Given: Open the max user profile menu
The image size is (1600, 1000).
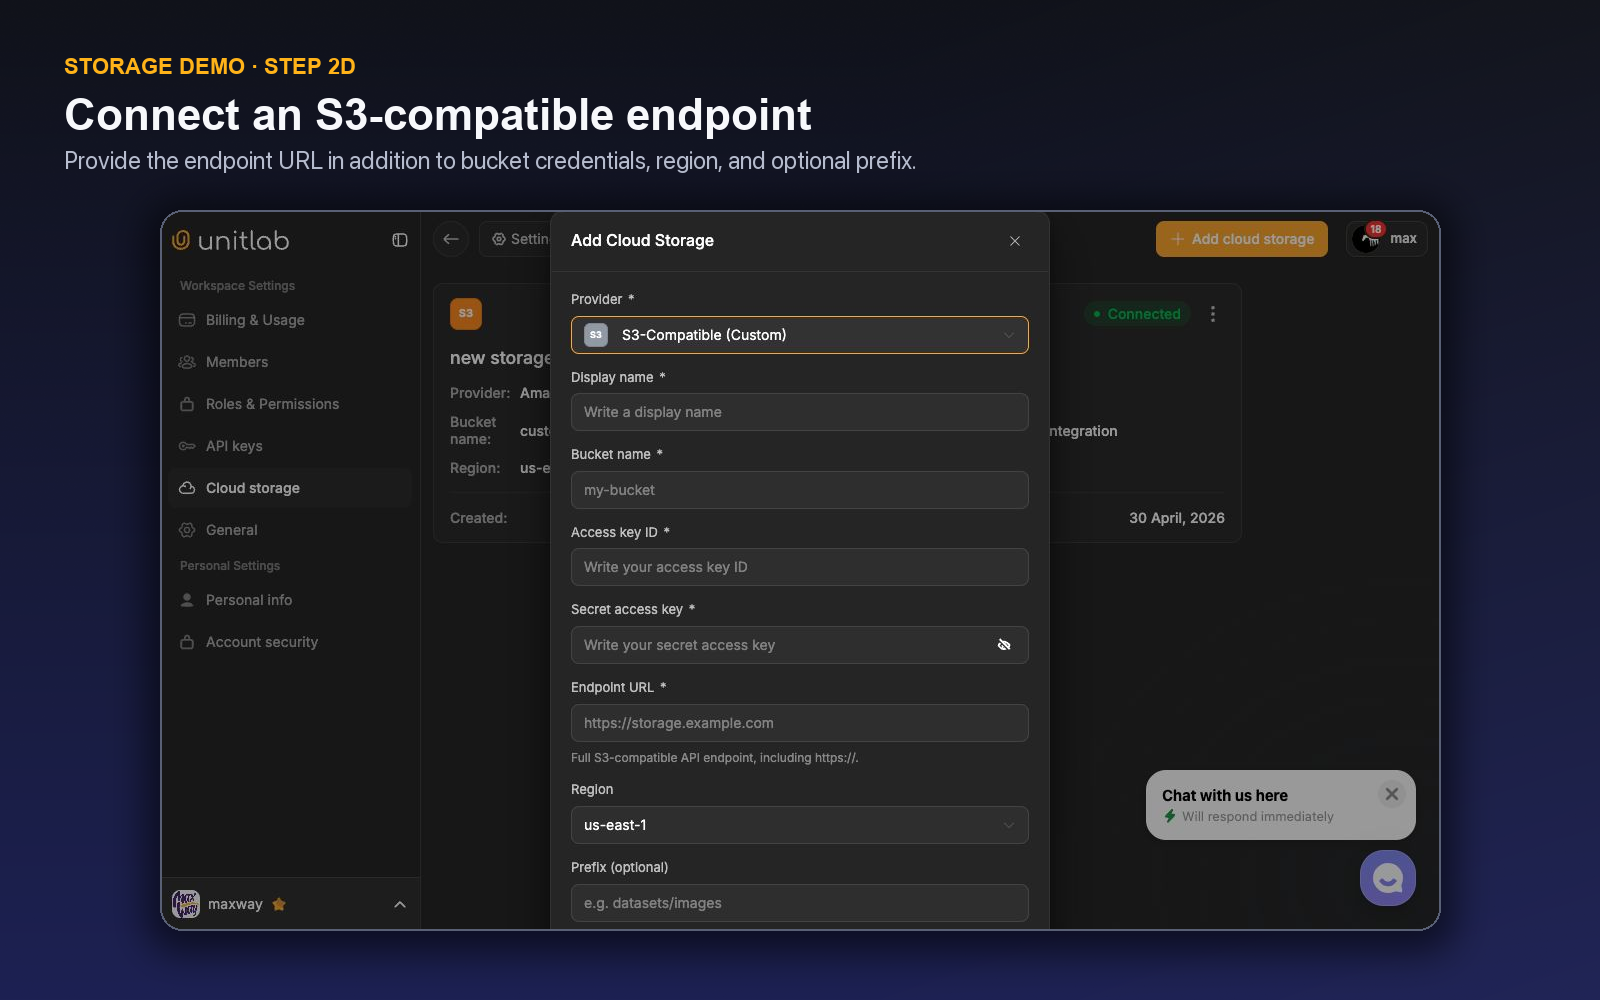Looking at the screenshot, I should click(x=1387, y=239).
